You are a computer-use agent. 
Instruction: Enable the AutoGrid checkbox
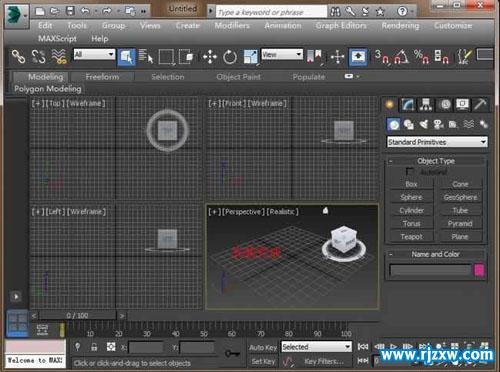pyautogui.click(x=409, y=172)
